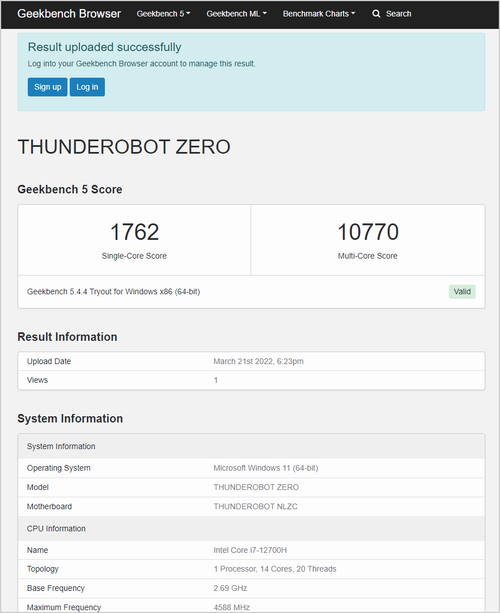Click the Model value THUNDEROBOT ZERO
The width and height of the screenshot is (500, 613).
(256, 487)
